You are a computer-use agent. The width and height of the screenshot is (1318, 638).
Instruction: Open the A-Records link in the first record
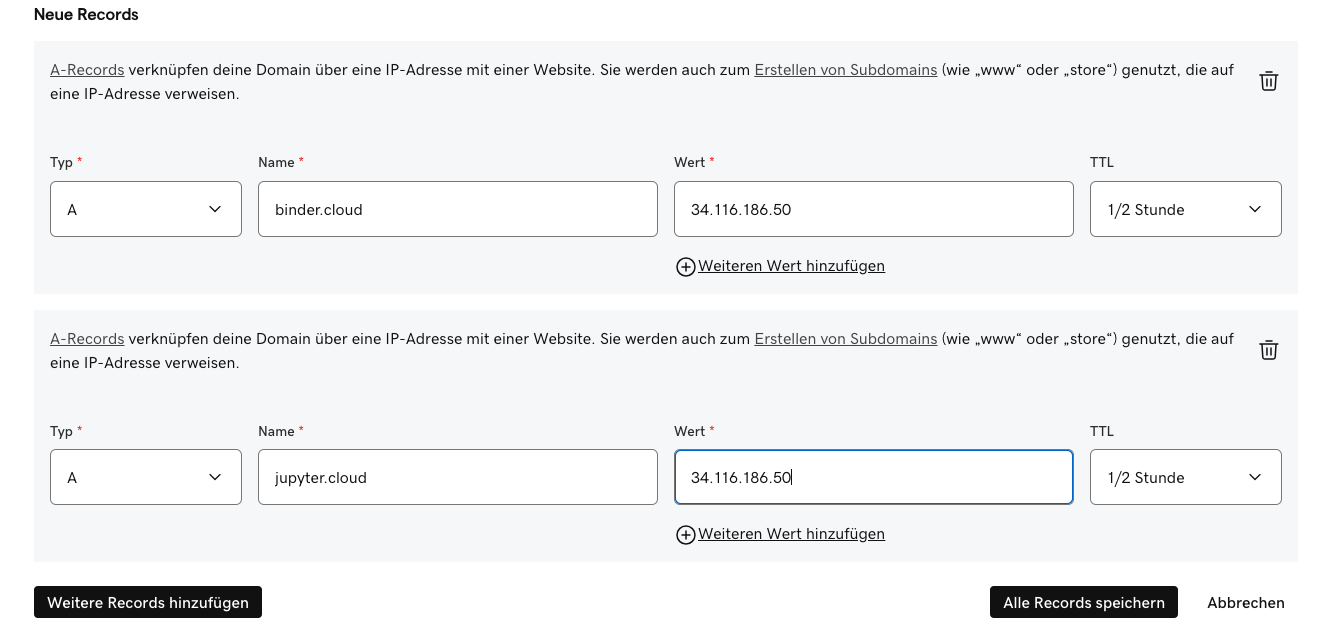coord(87,71)
